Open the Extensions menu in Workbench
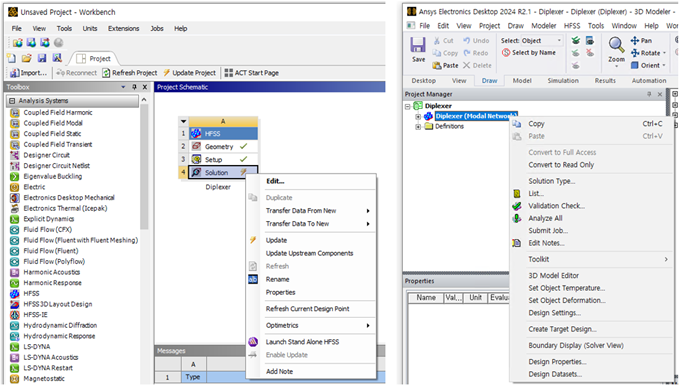Viewport: 685px width, 390px height. (x=124, y=28)
